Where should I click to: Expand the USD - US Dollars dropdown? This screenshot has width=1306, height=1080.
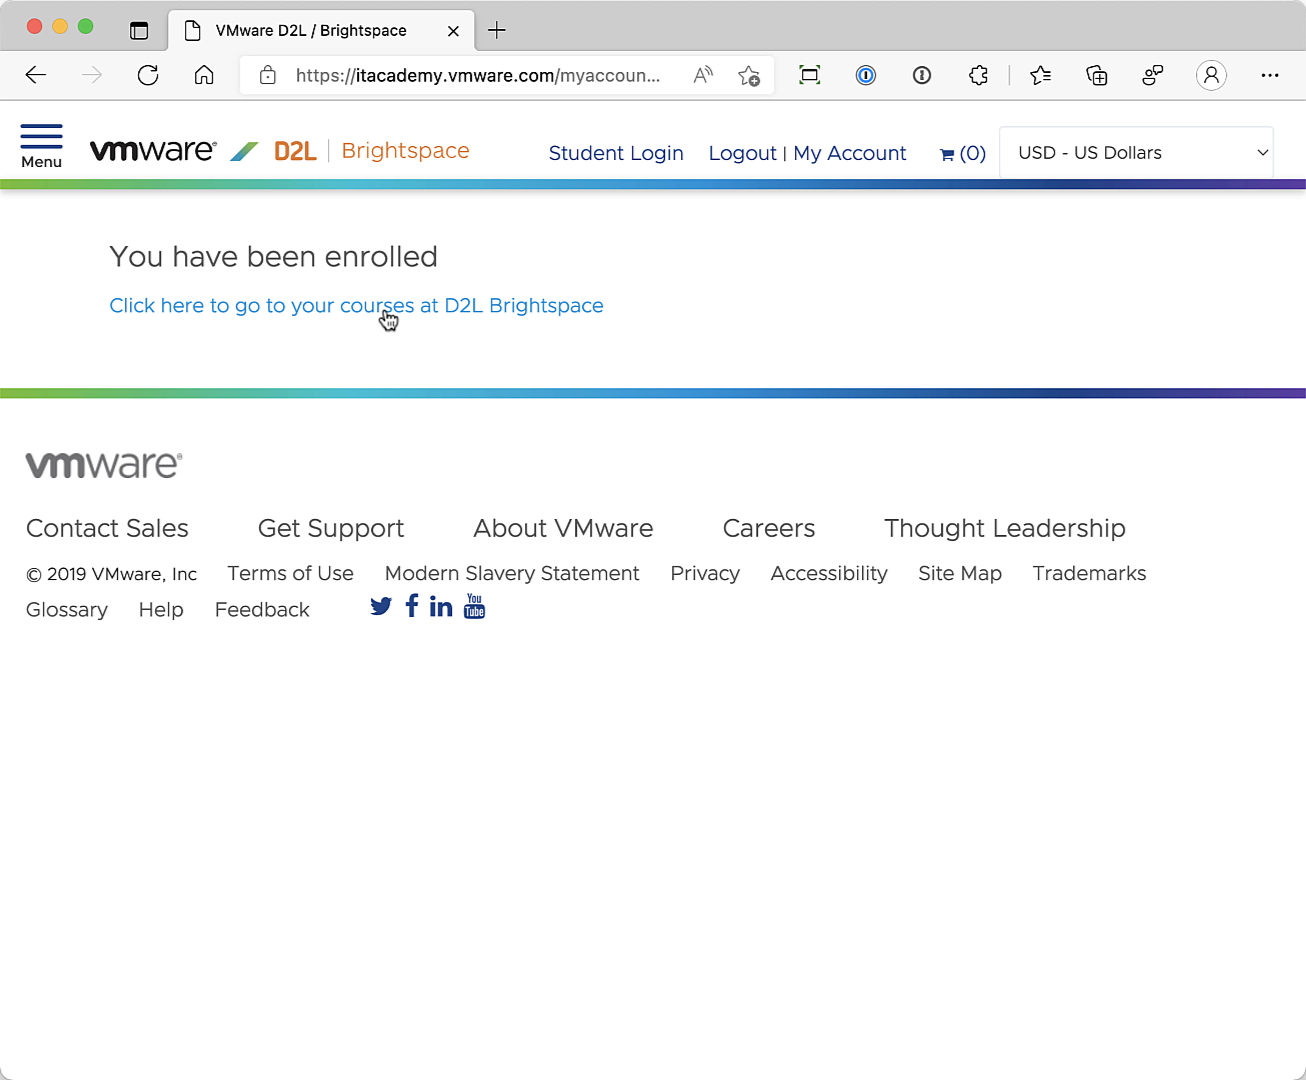click(x=1136, y=153)
